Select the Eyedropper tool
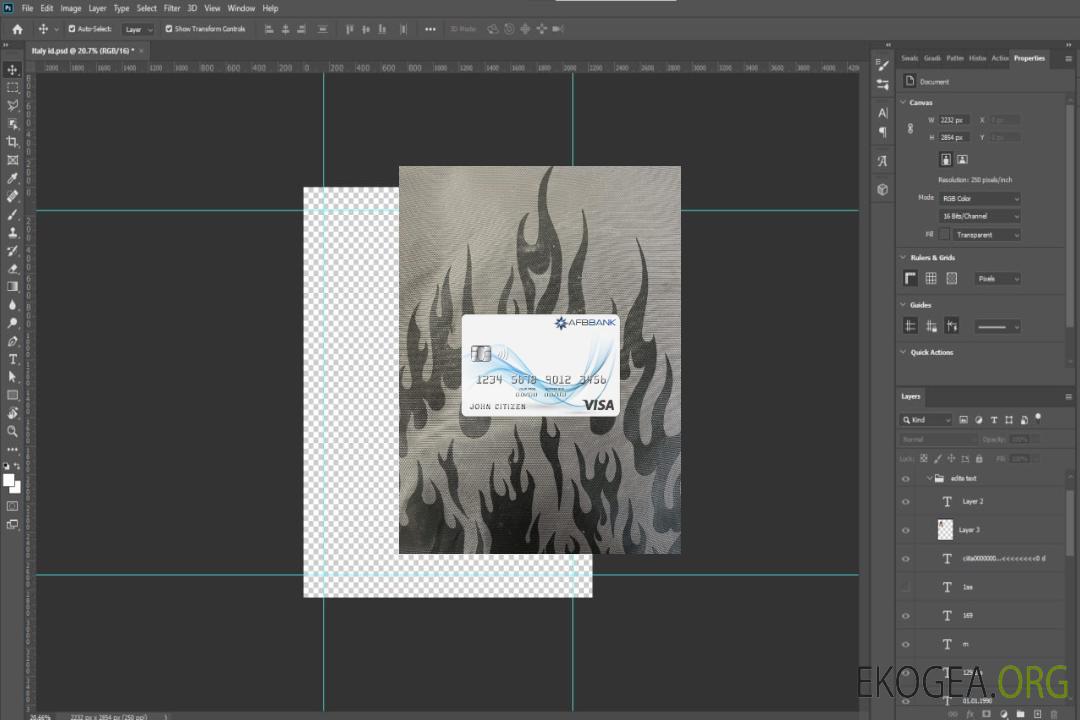The width and height of the screenshot is (1080, 720). click(13, 178)
